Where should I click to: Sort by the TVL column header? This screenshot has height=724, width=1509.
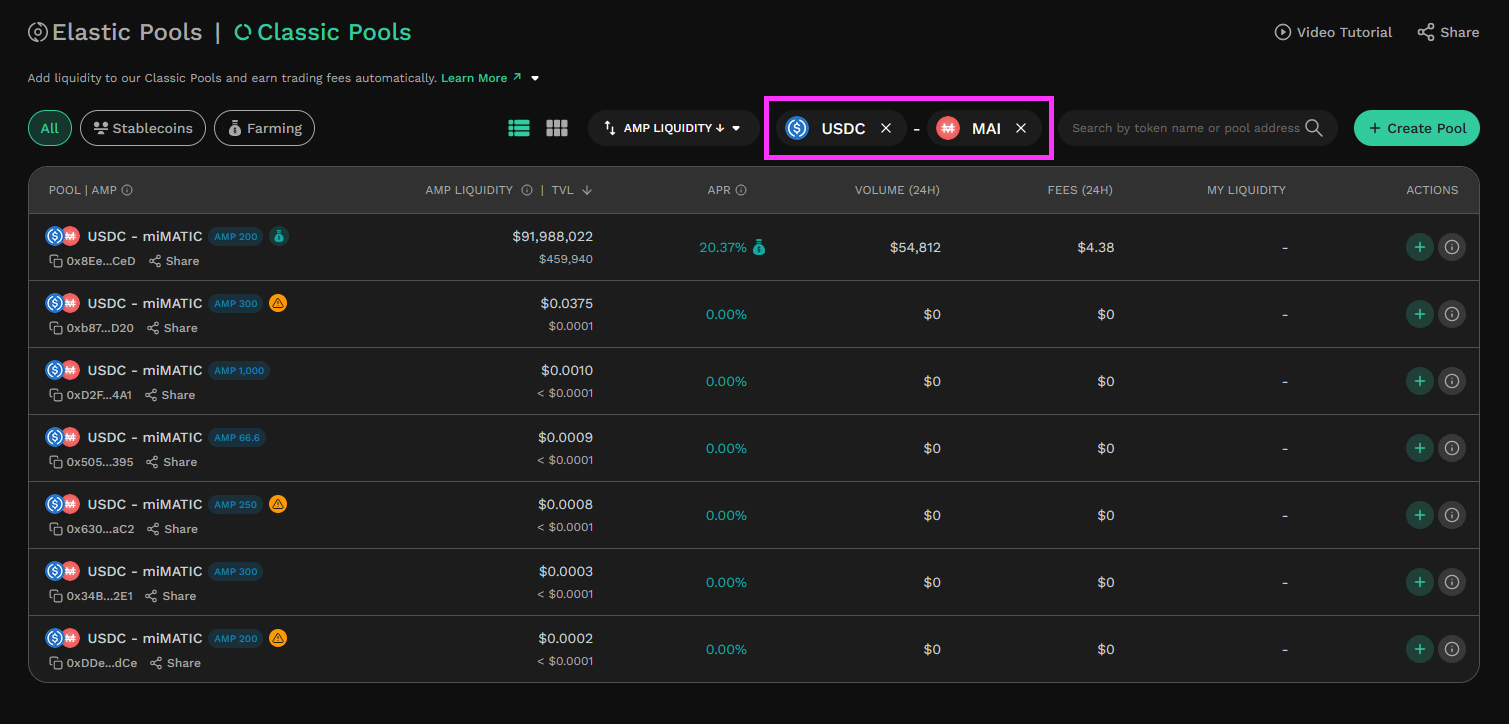[571, 190]
